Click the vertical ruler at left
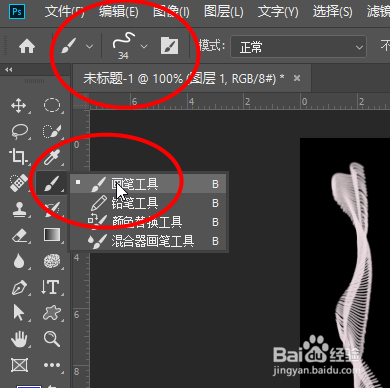The image size is (390, 388). (x=81, y=248)
